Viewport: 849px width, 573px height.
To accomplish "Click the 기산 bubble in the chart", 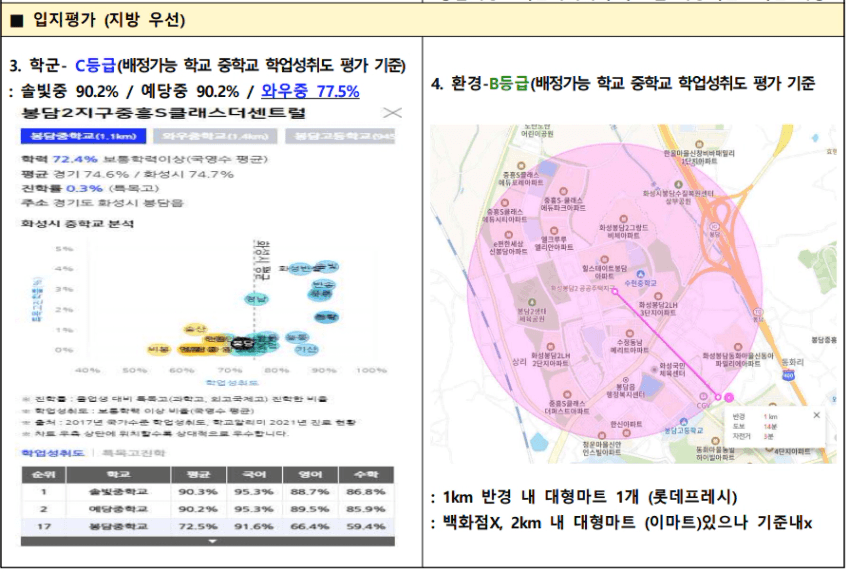I will [x=306, y=349].
